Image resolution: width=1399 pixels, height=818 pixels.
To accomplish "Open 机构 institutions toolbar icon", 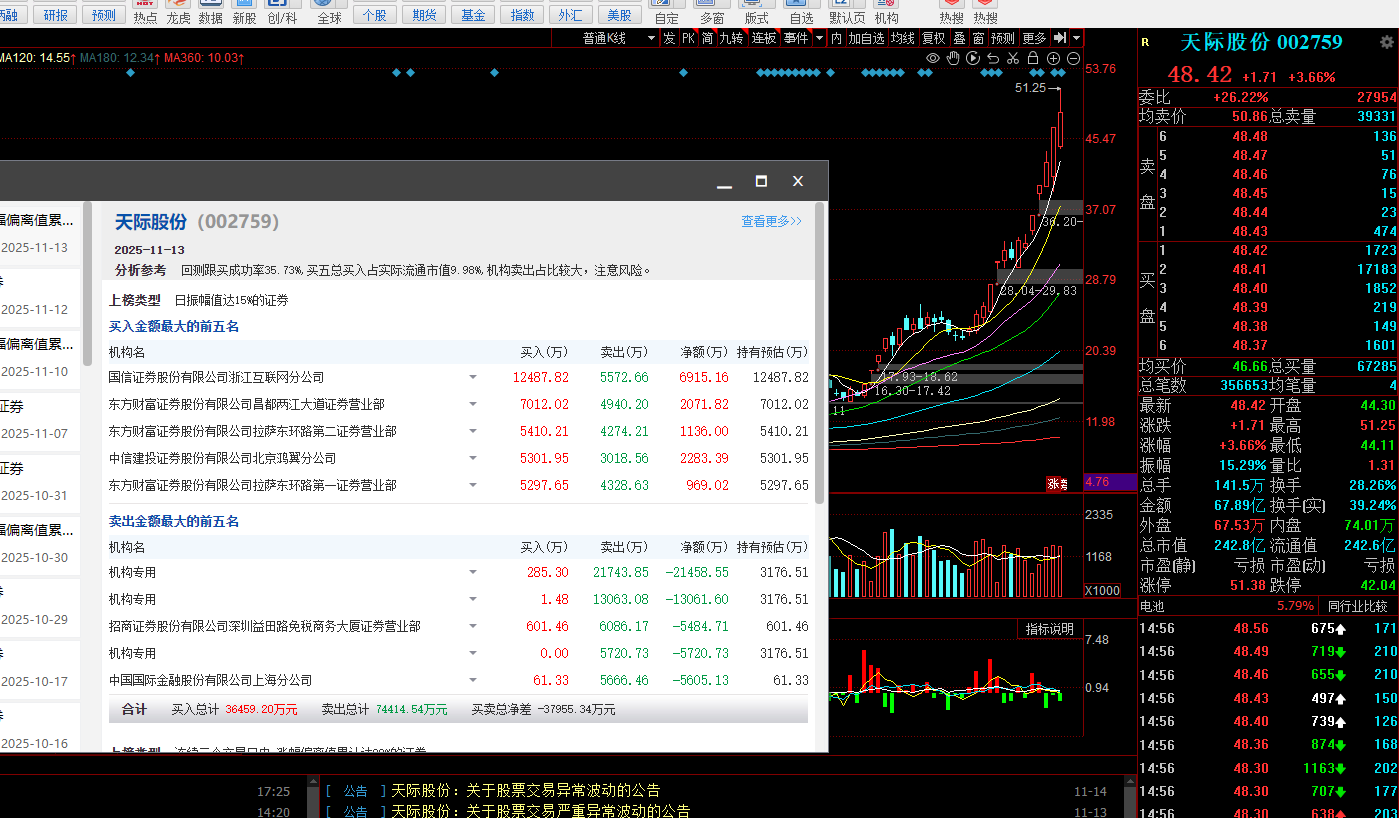I will [x=886, y=12].
